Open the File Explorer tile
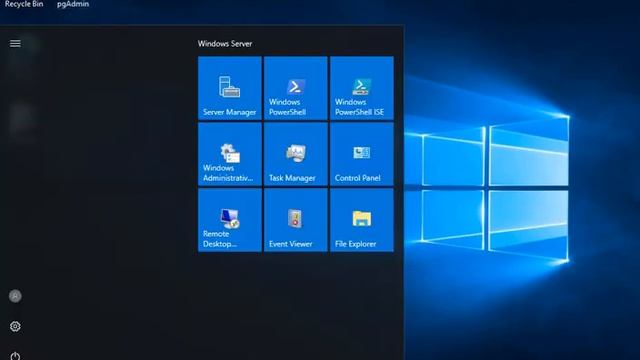Image resolution: width=640 pixels, height=360 pixels. 362,220
